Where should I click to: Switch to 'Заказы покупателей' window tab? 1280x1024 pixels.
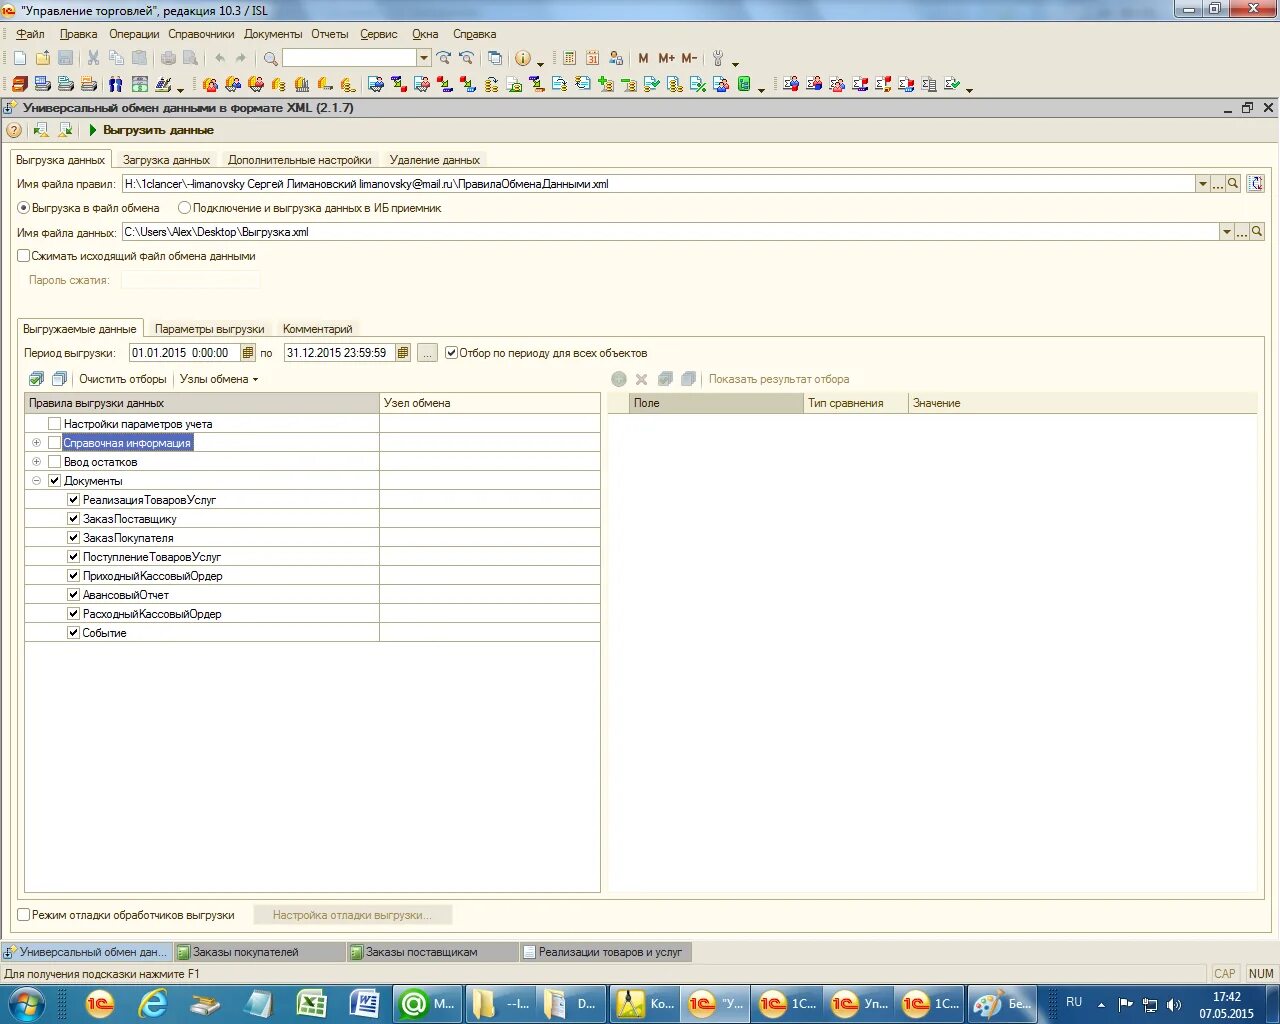259,952
